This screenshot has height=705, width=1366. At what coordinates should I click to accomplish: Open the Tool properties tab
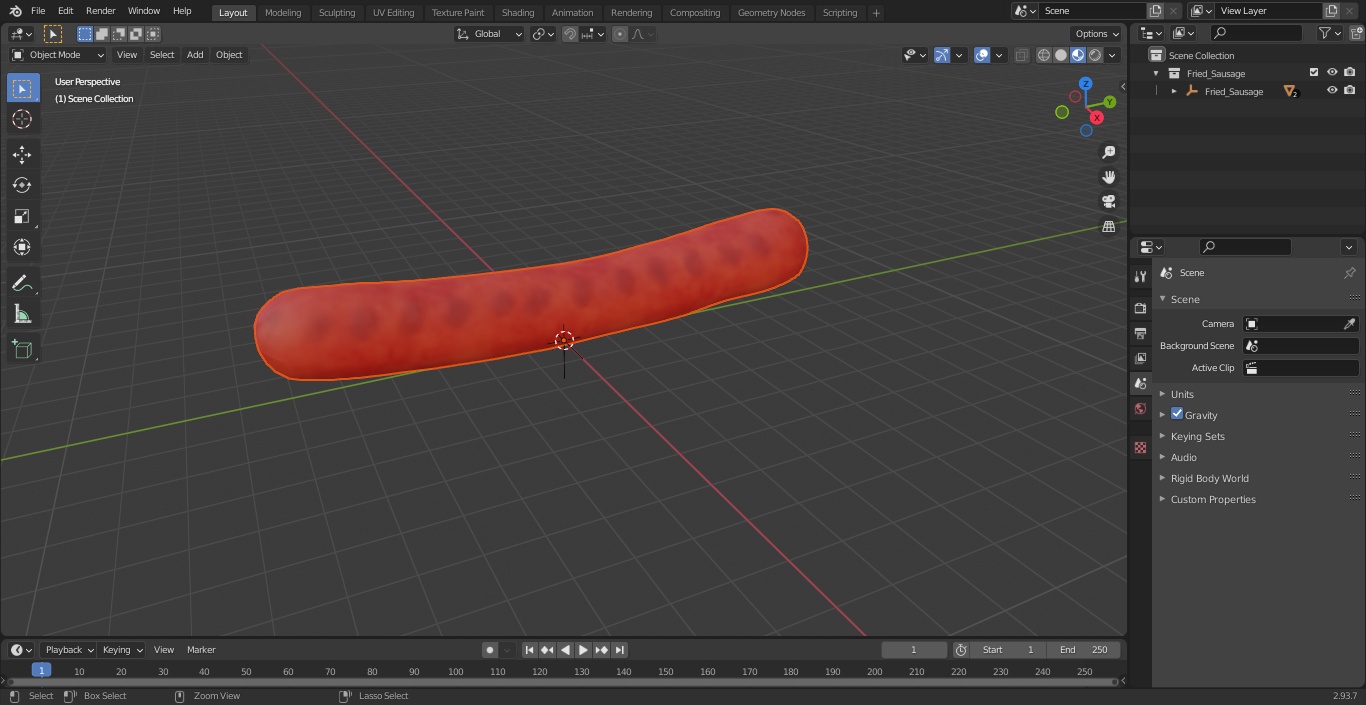pos(1140,277)
